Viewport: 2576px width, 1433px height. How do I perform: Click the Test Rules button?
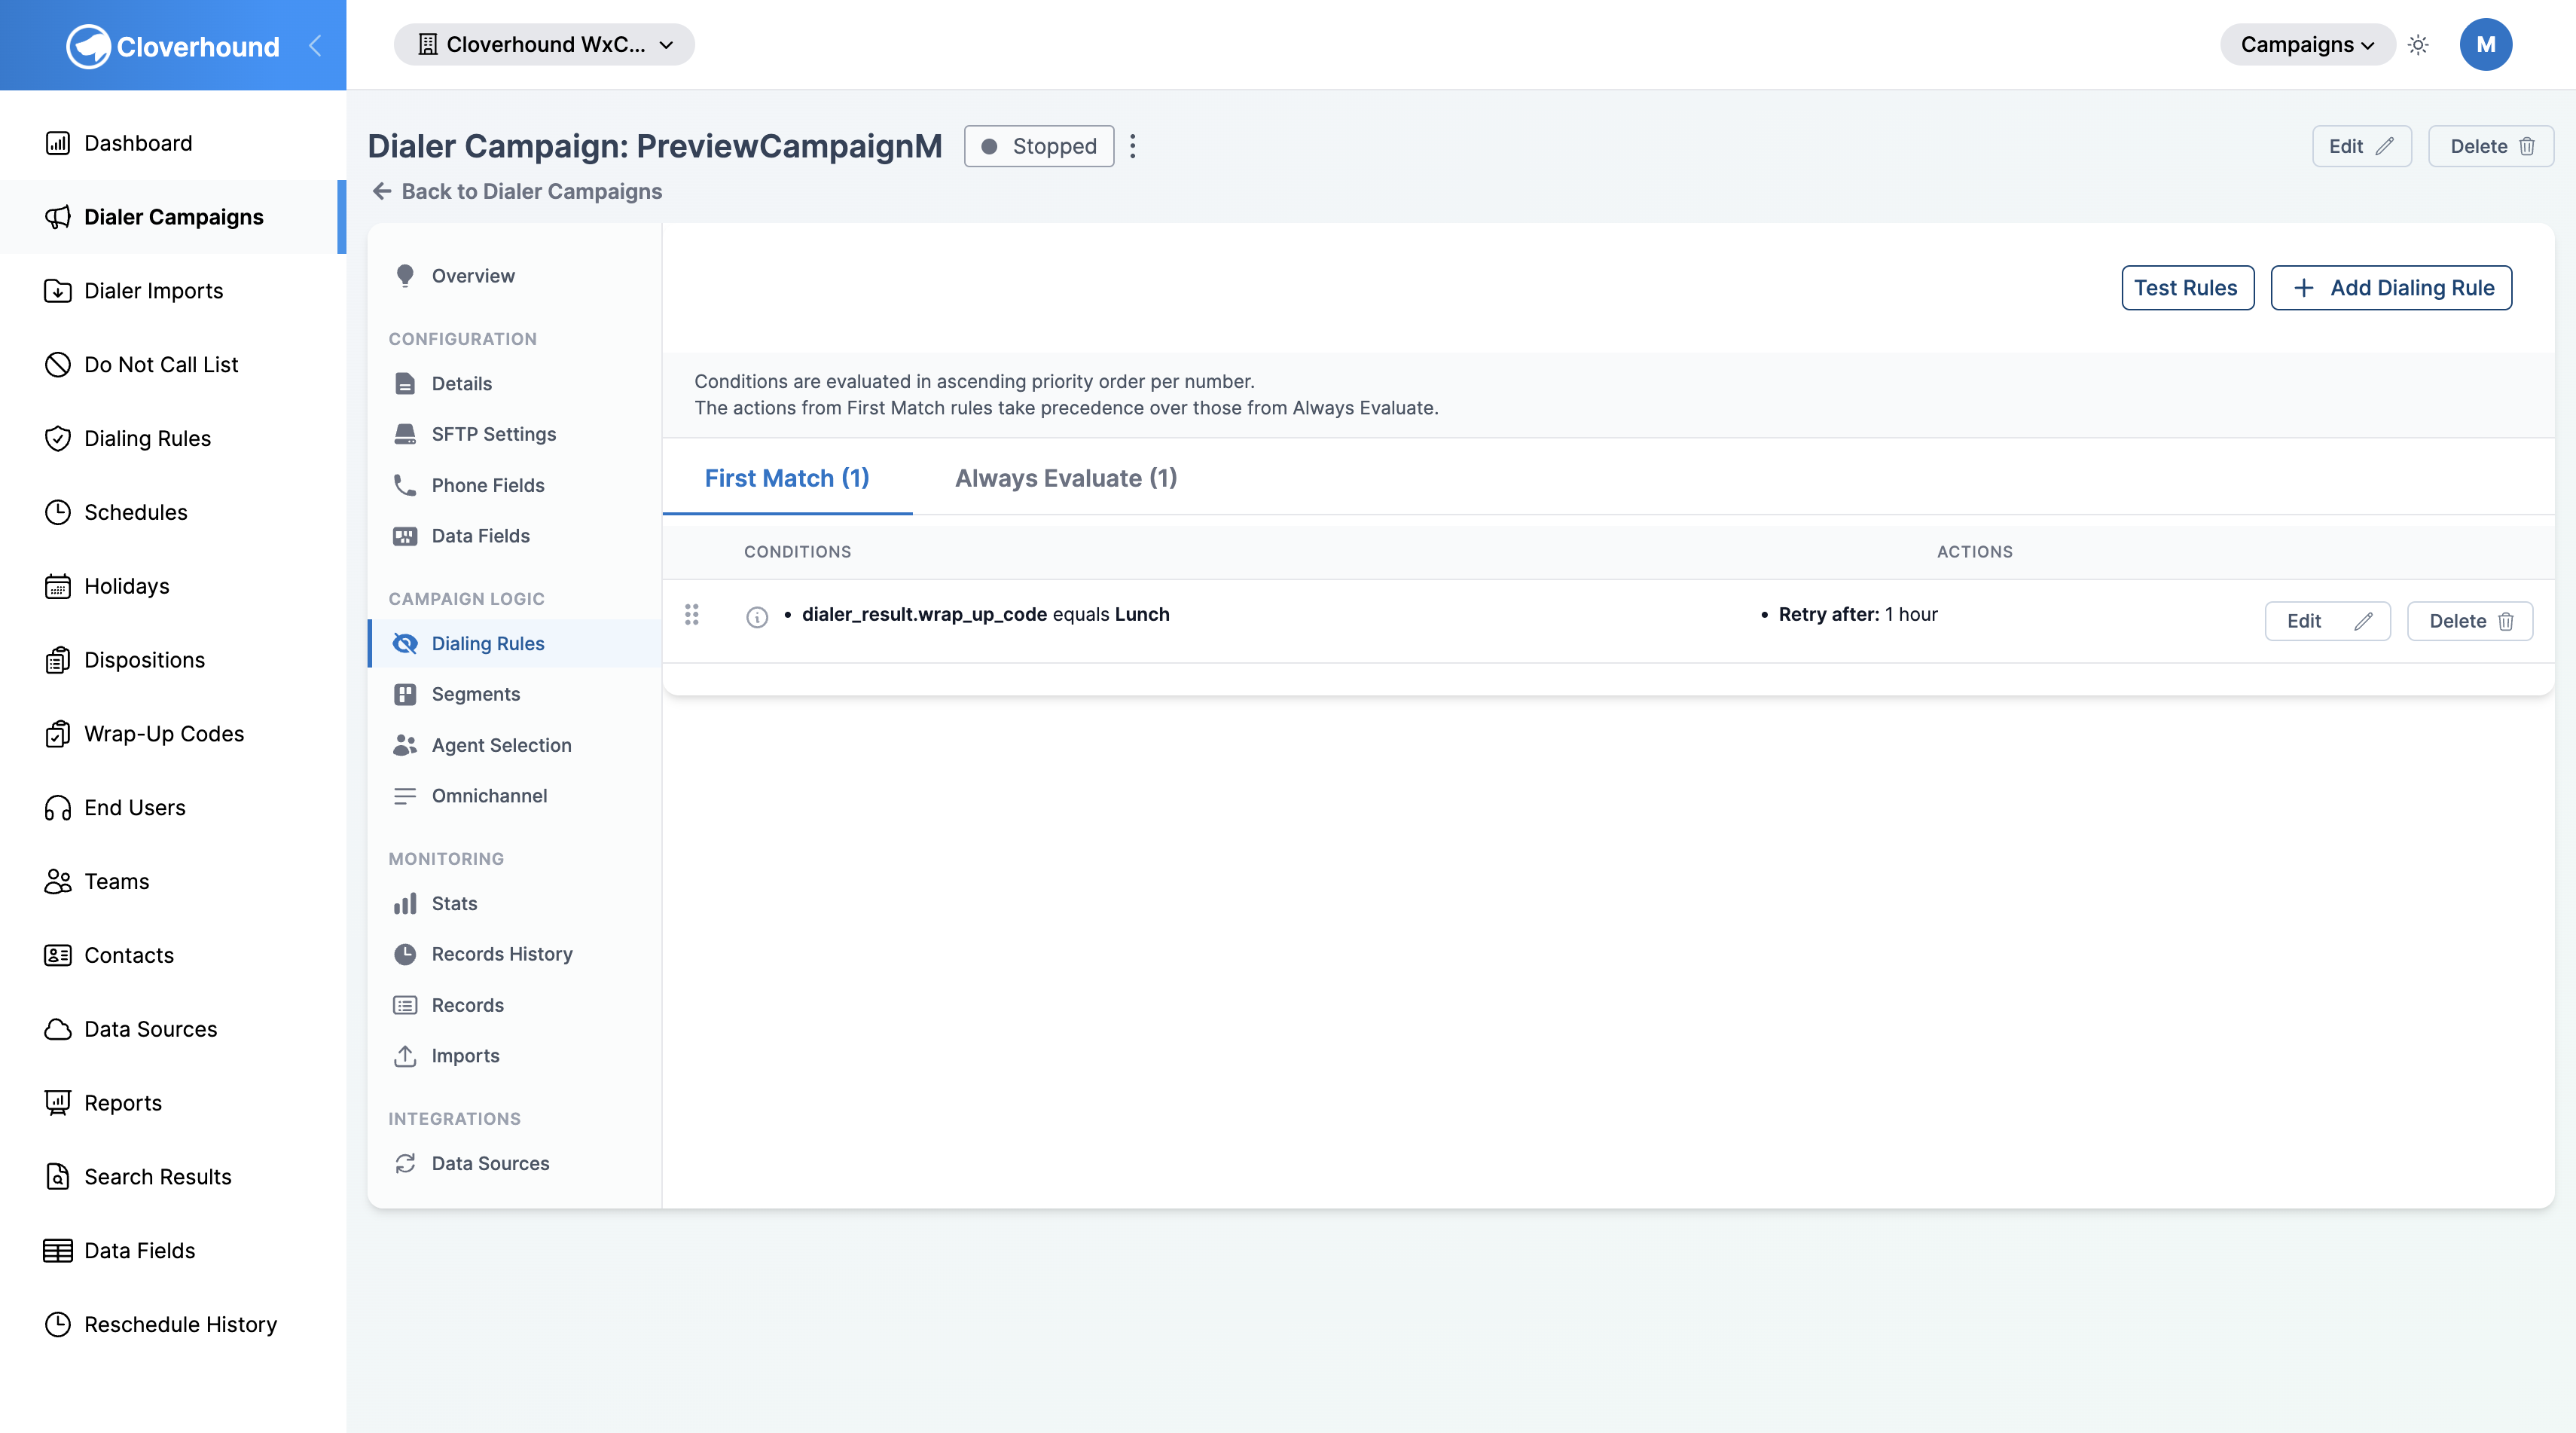(x=2187, y=288)
